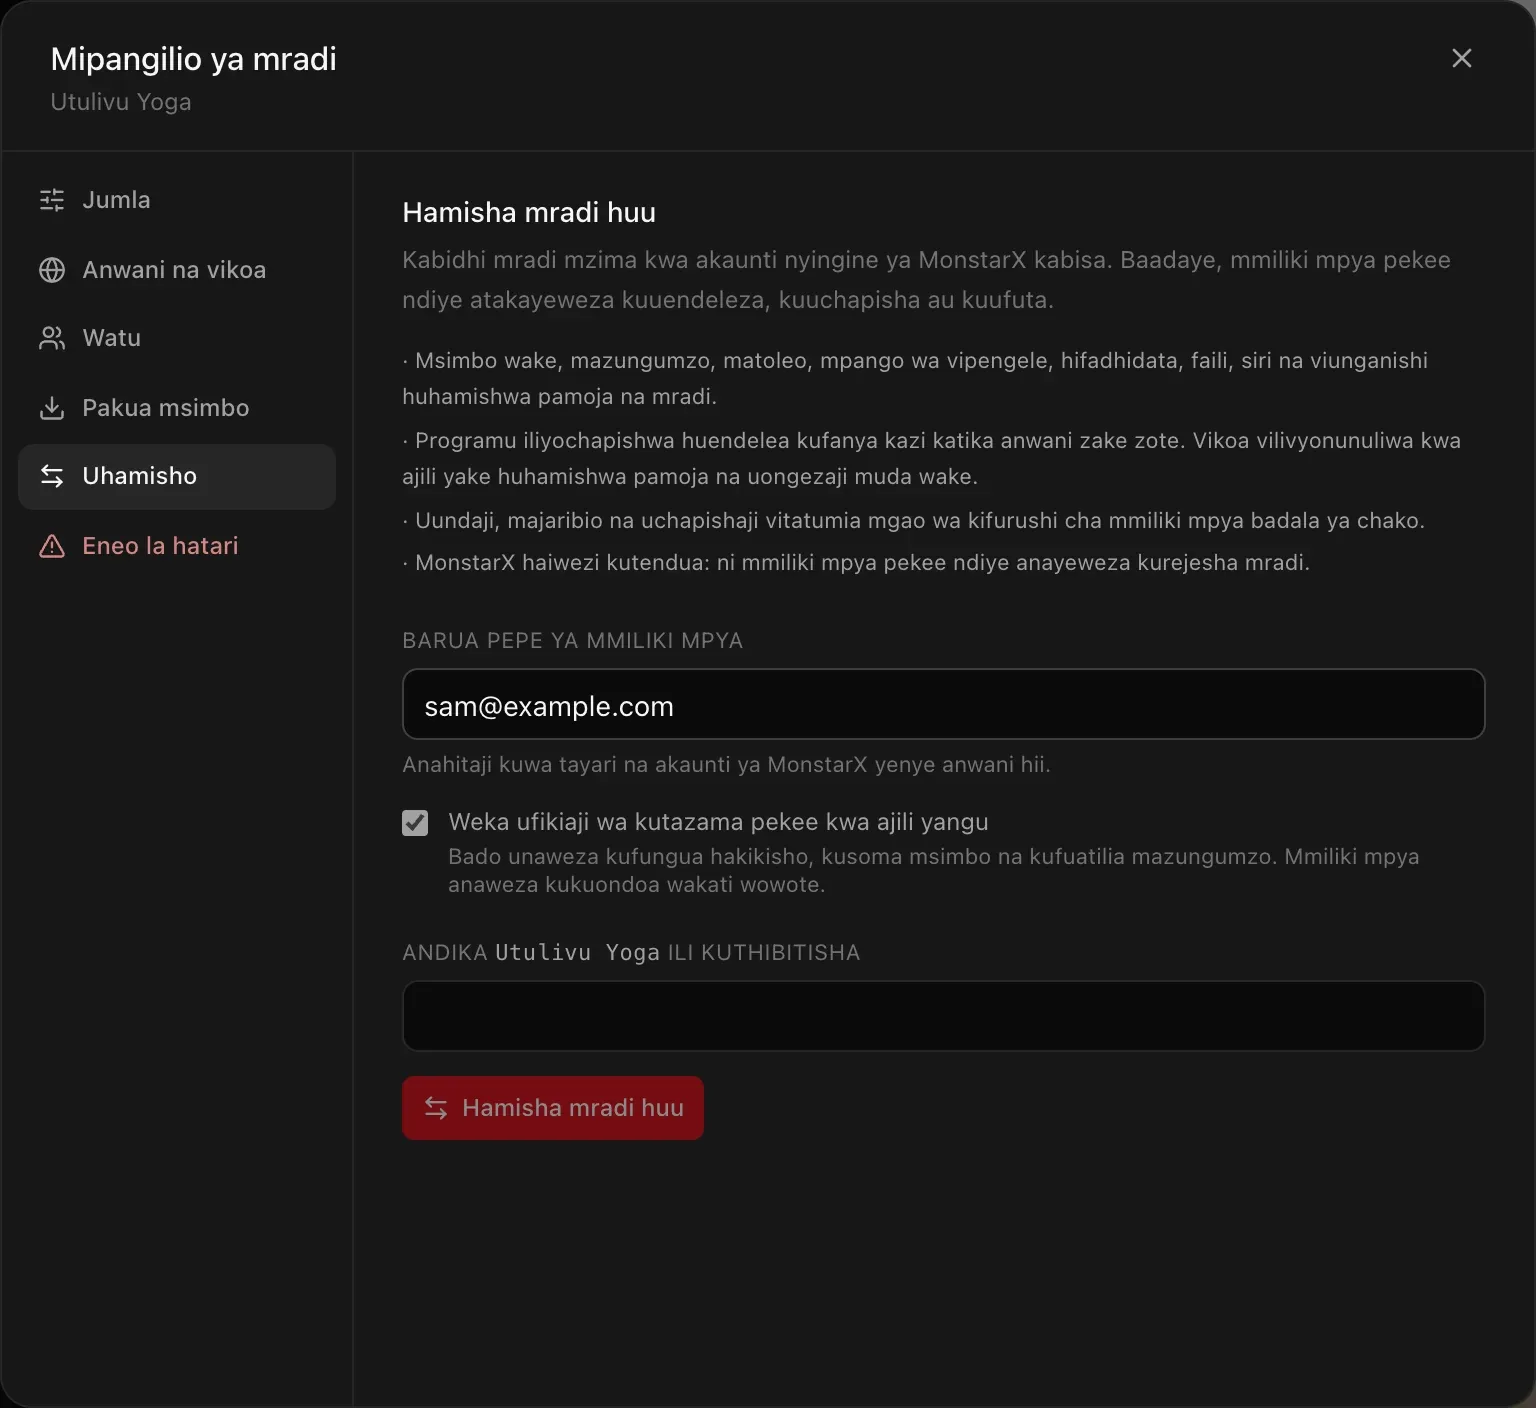This screenshot has width=1536, height=1408.
Task: Click the red Hamisha mradi huu button
Action: (553, 1108)
